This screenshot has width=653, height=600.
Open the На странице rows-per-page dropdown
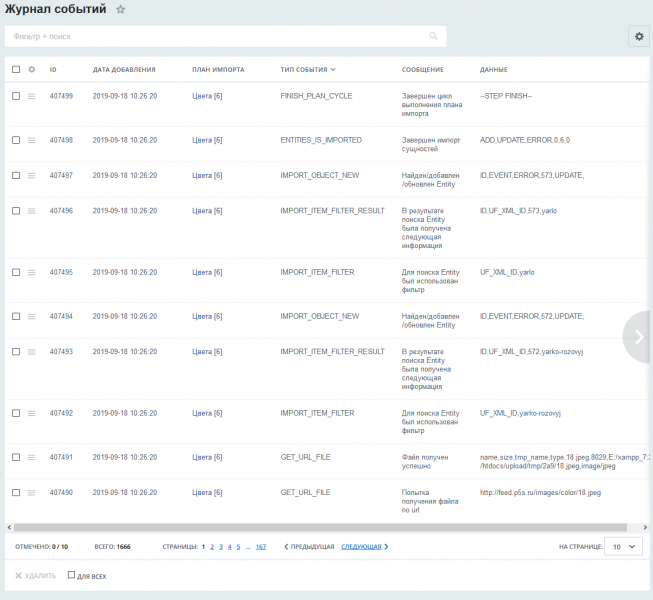pyautogui.click(x=624, y=547)
